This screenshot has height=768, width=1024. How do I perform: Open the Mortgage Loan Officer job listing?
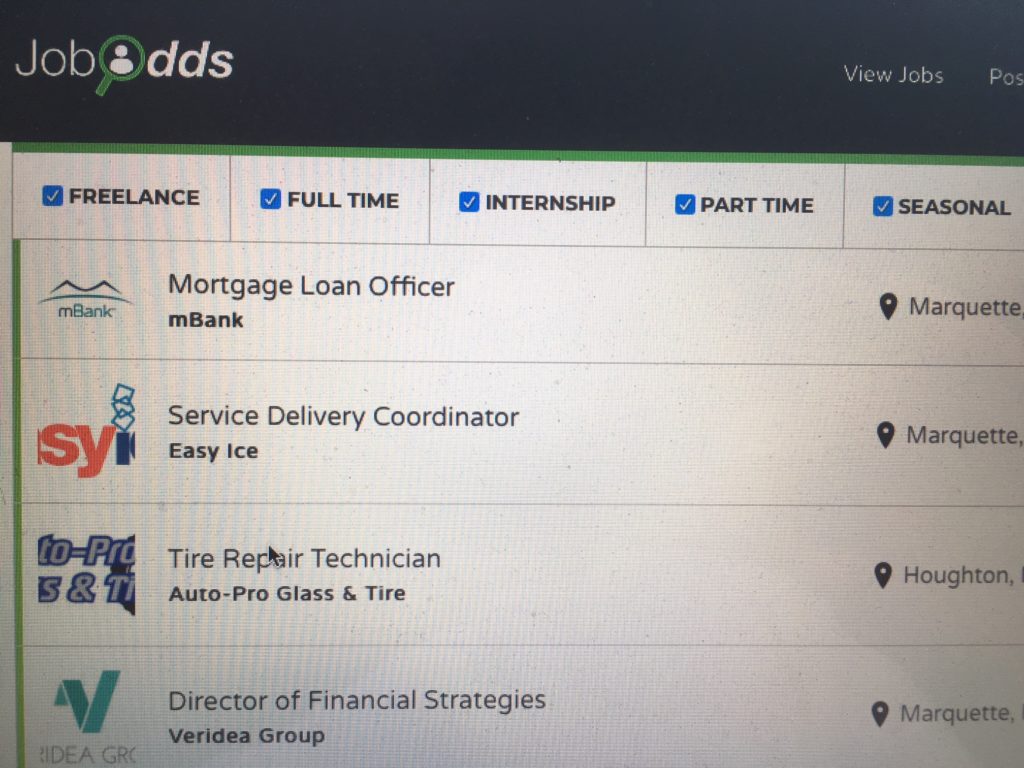[311, 286]
